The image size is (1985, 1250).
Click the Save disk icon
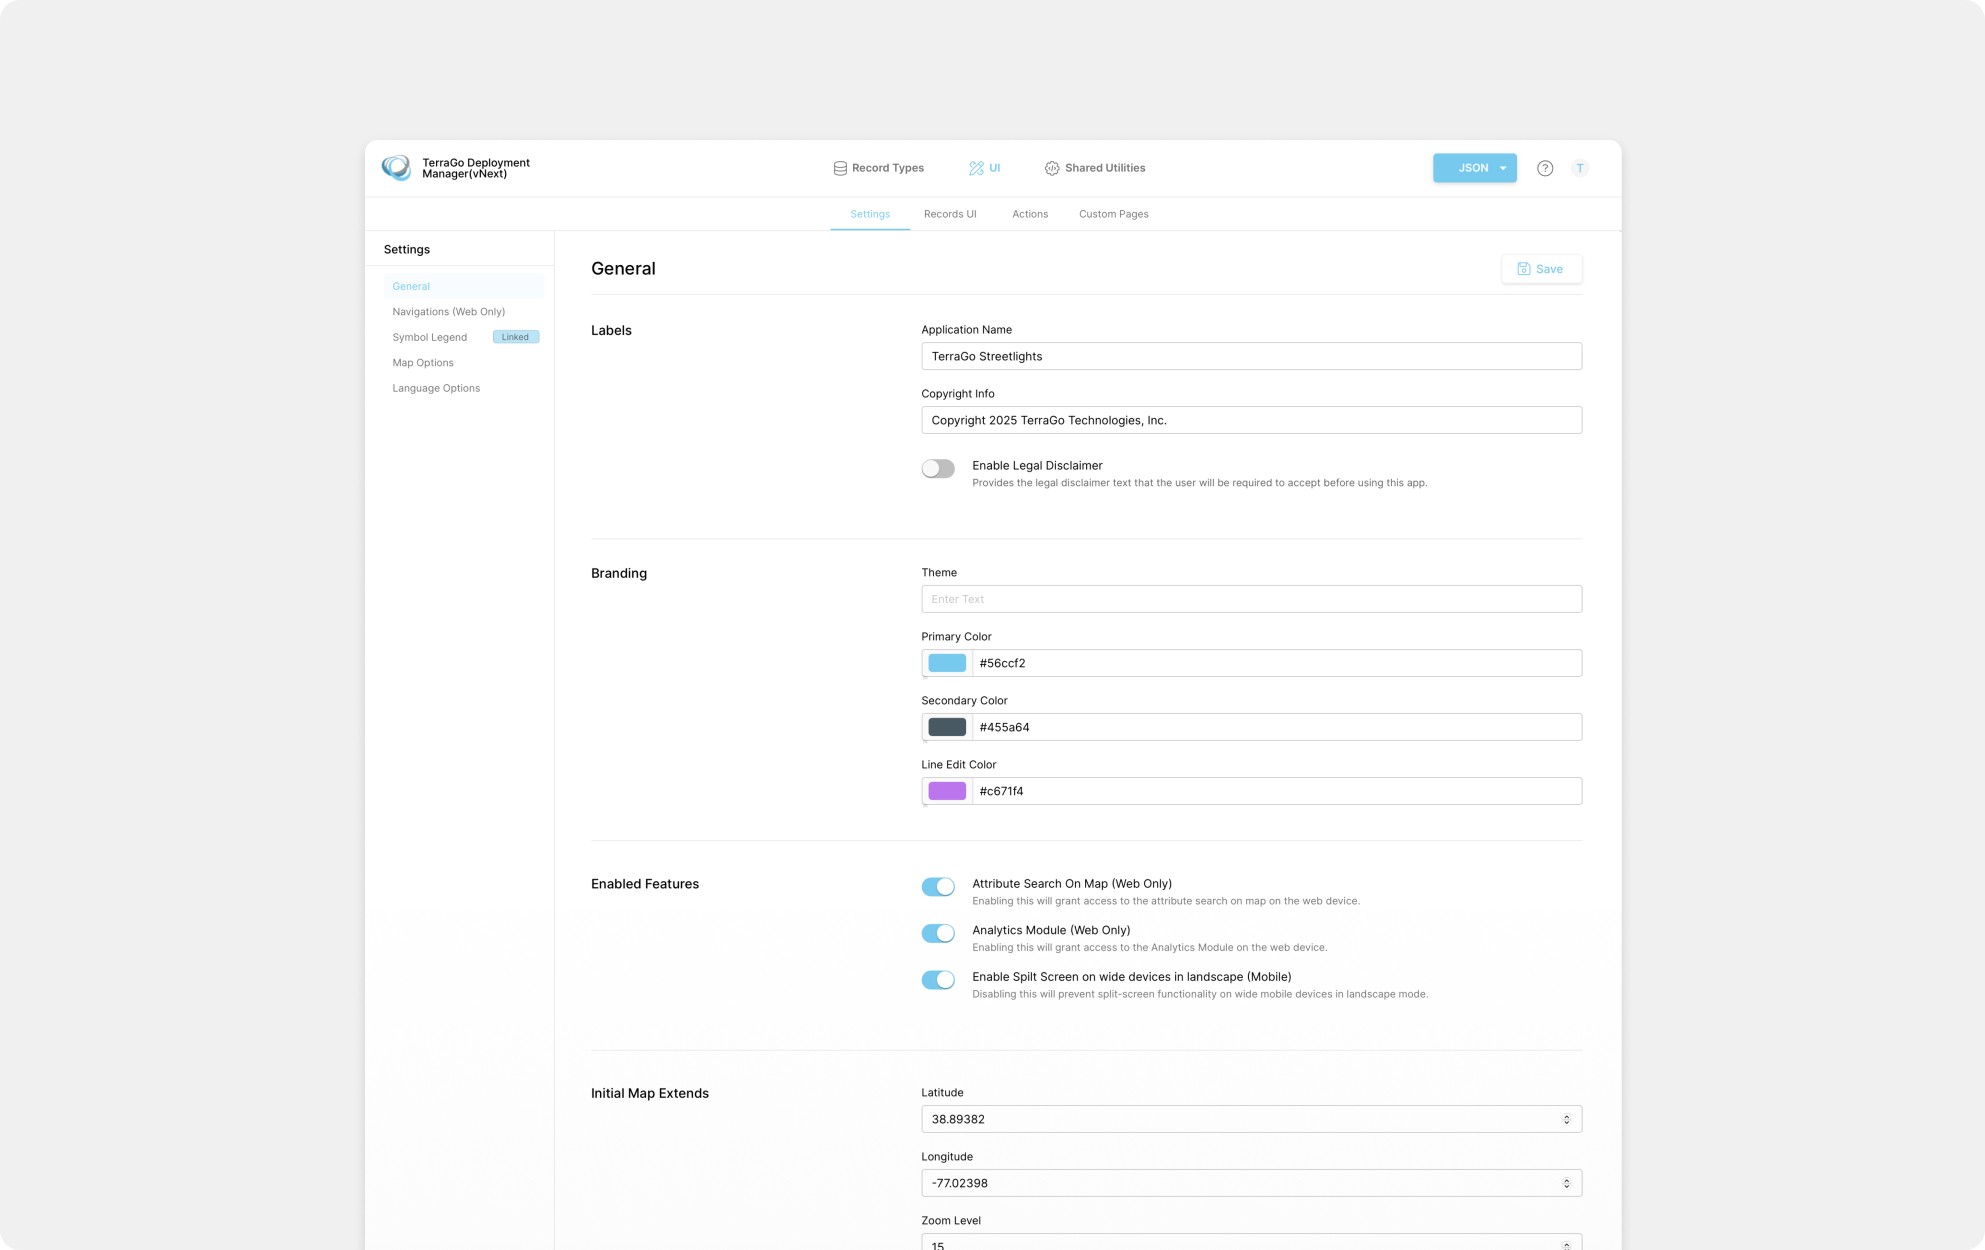coord(1524,269)
